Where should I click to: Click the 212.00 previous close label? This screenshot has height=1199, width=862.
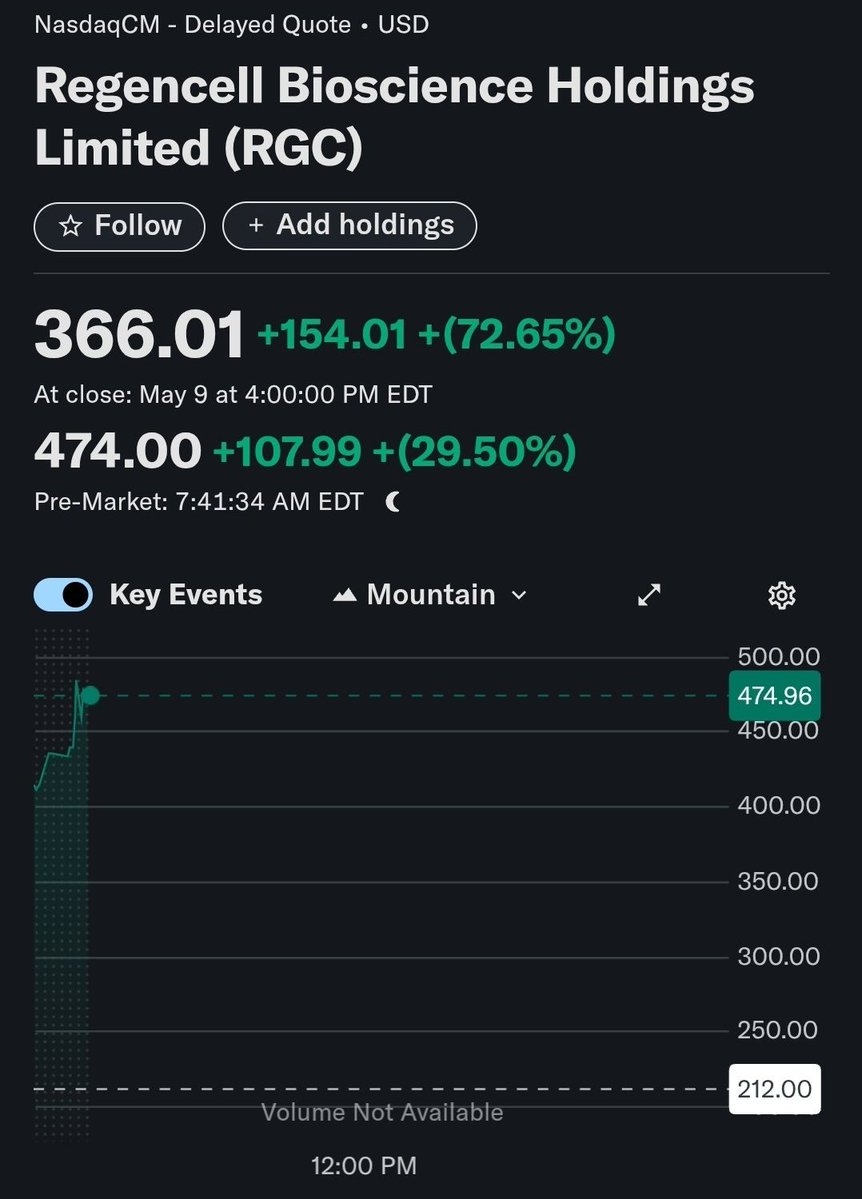775,1089
